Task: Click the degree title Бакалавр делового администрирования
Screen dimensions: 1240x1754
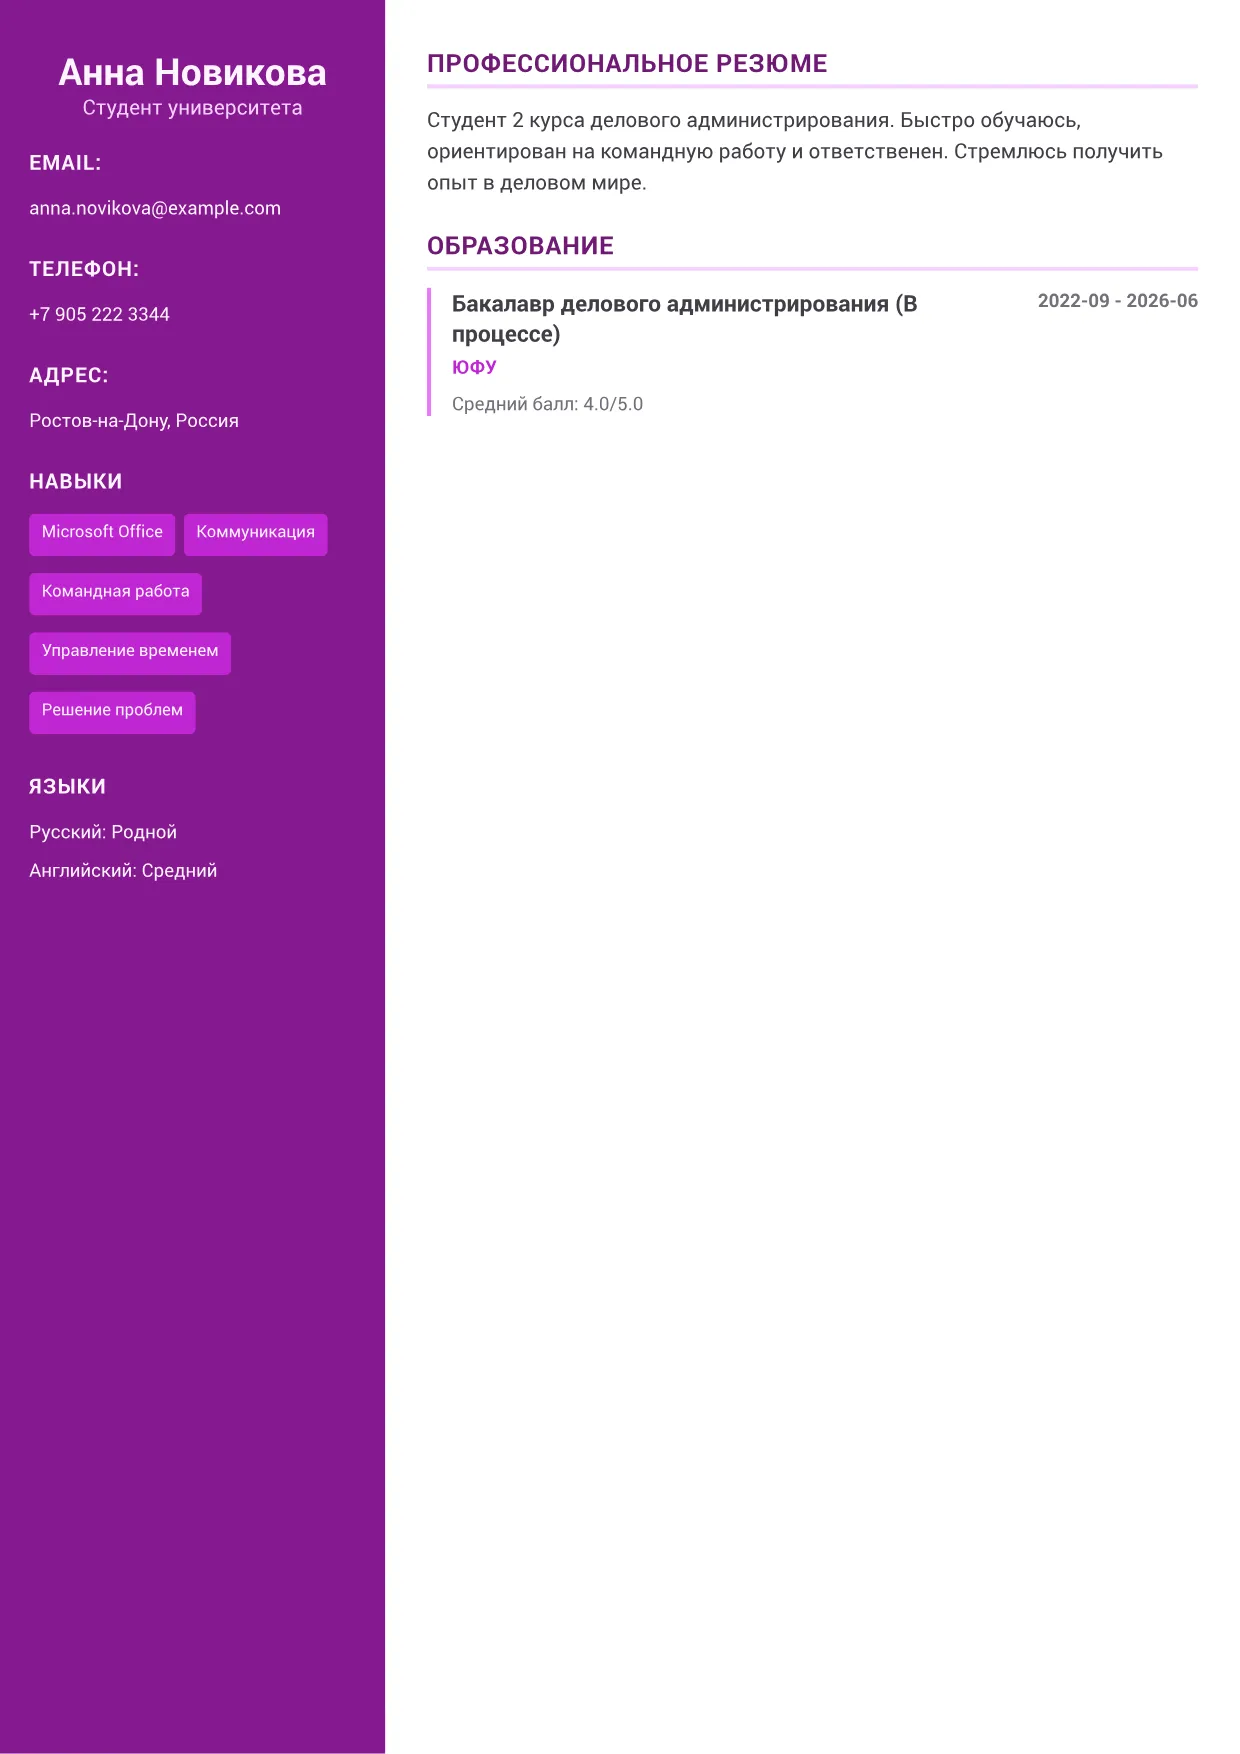Action: click(x=684, y=318)
